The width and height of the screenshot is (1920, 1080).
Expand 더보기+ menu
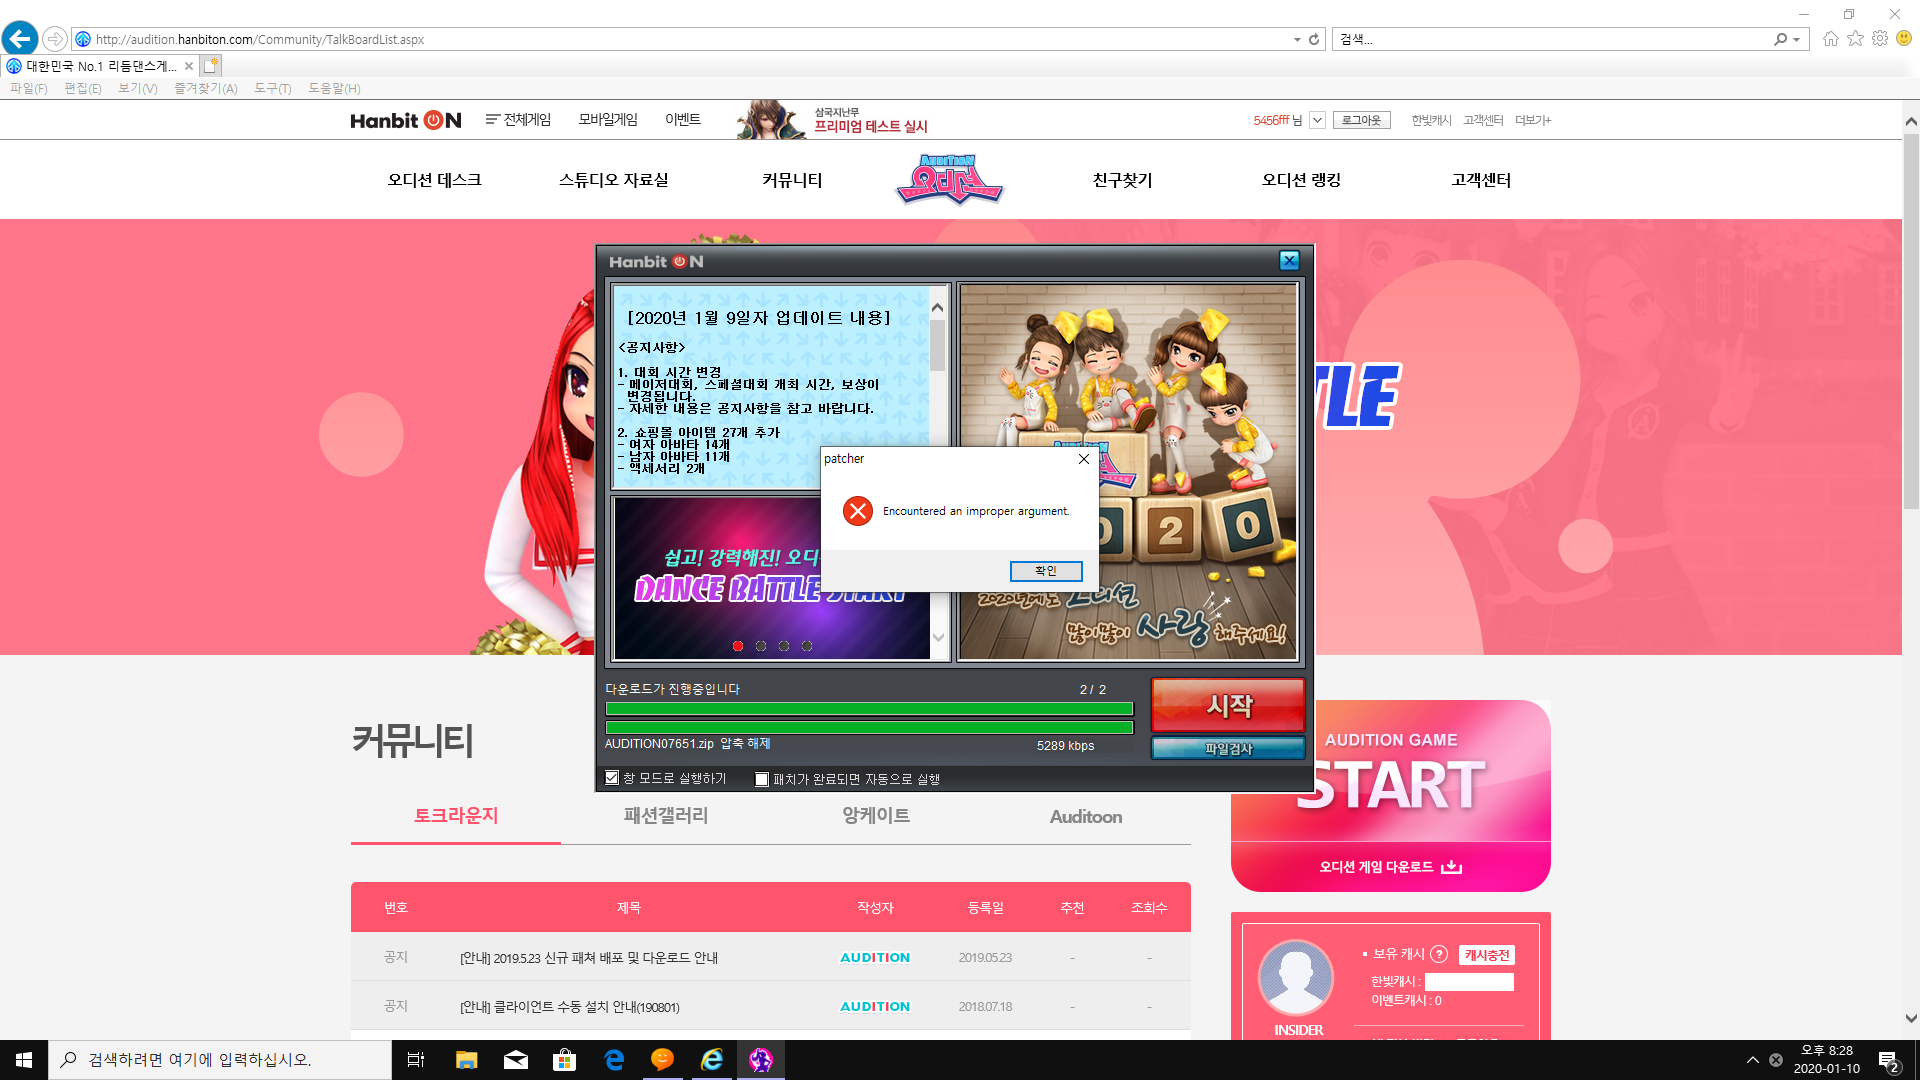[1533, 120]
